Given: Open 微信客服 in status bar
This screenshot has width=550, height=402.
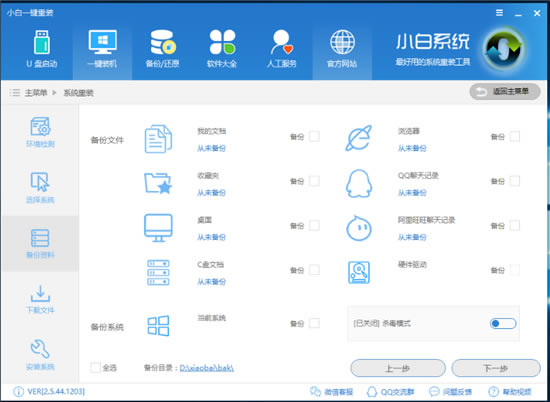Looking at the screenshot, I should pos(331,392).
